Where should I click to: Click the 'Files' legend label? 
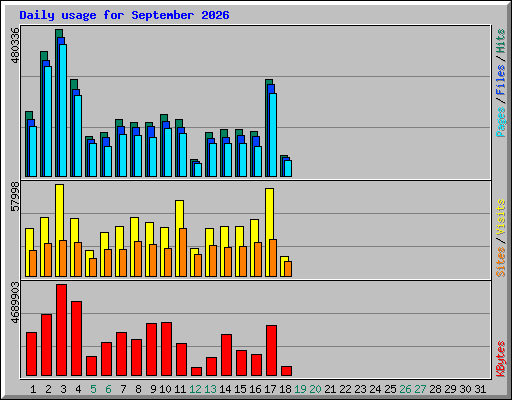(x=501, y=79)
